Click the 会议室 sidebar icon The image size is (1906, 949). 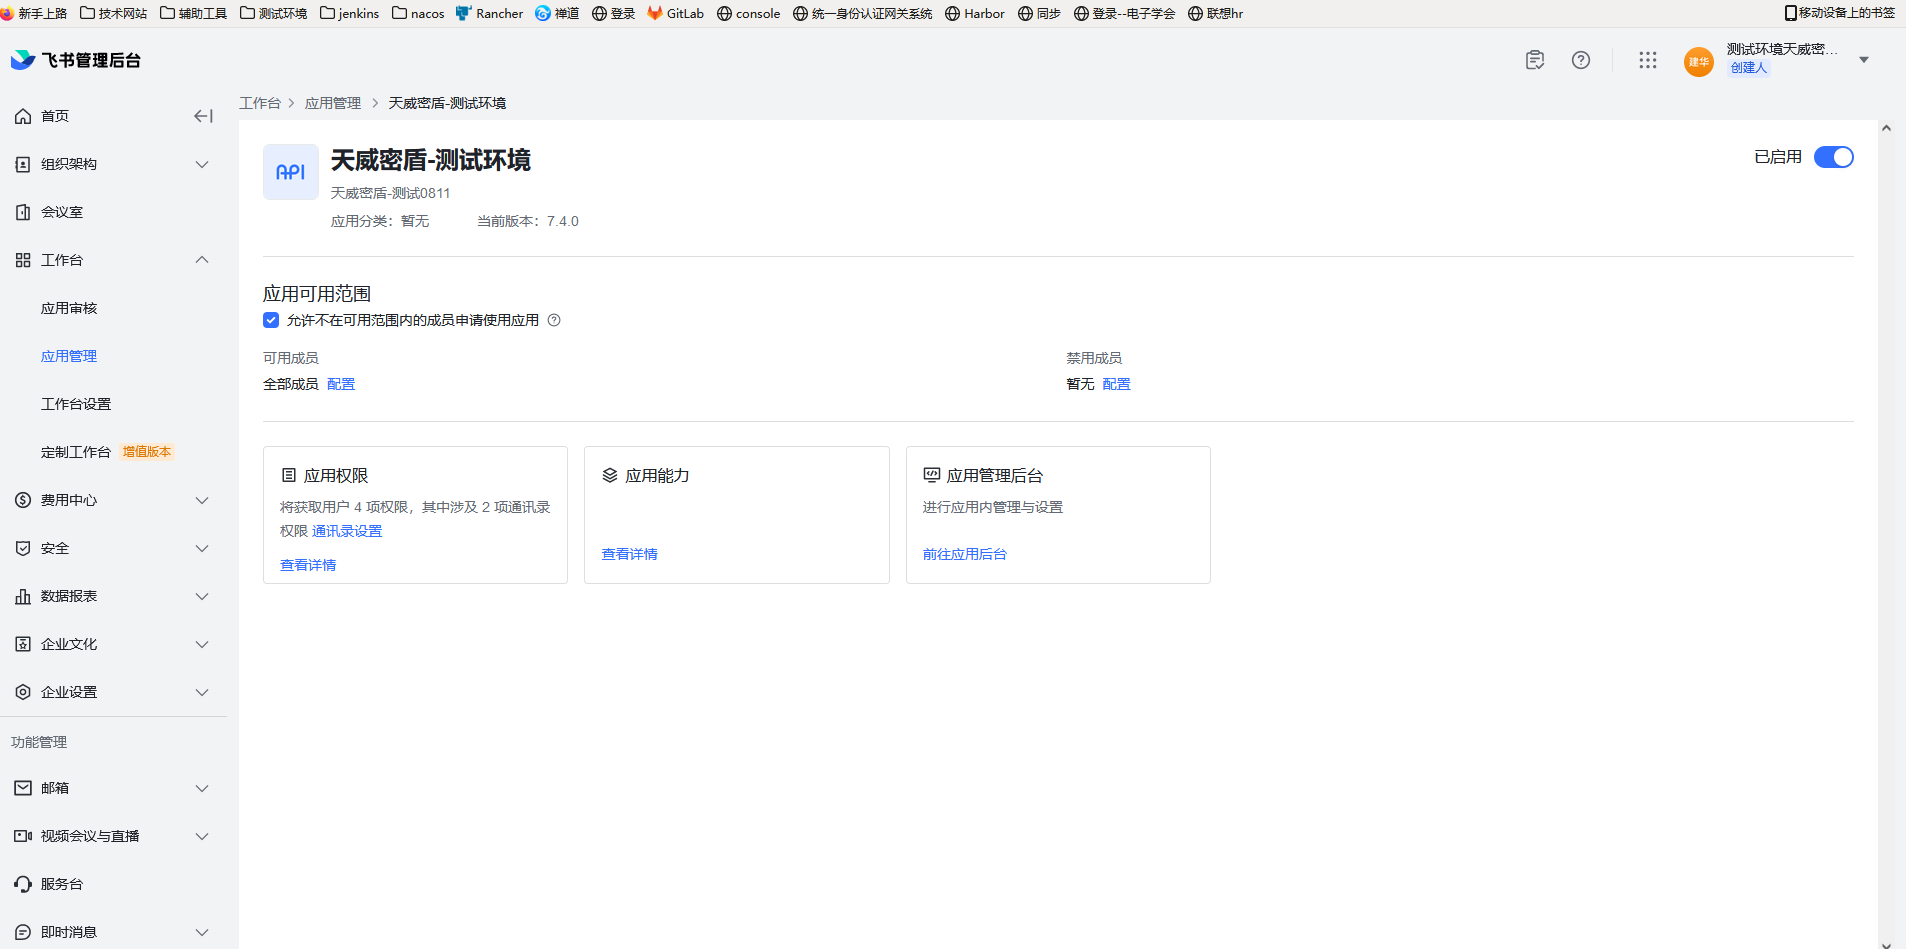click(x=23, y=212)
